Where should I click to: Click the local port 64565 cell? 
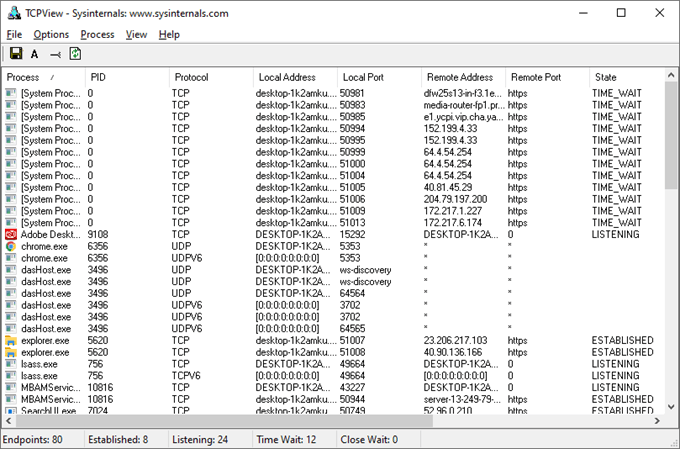coord(353,328)
